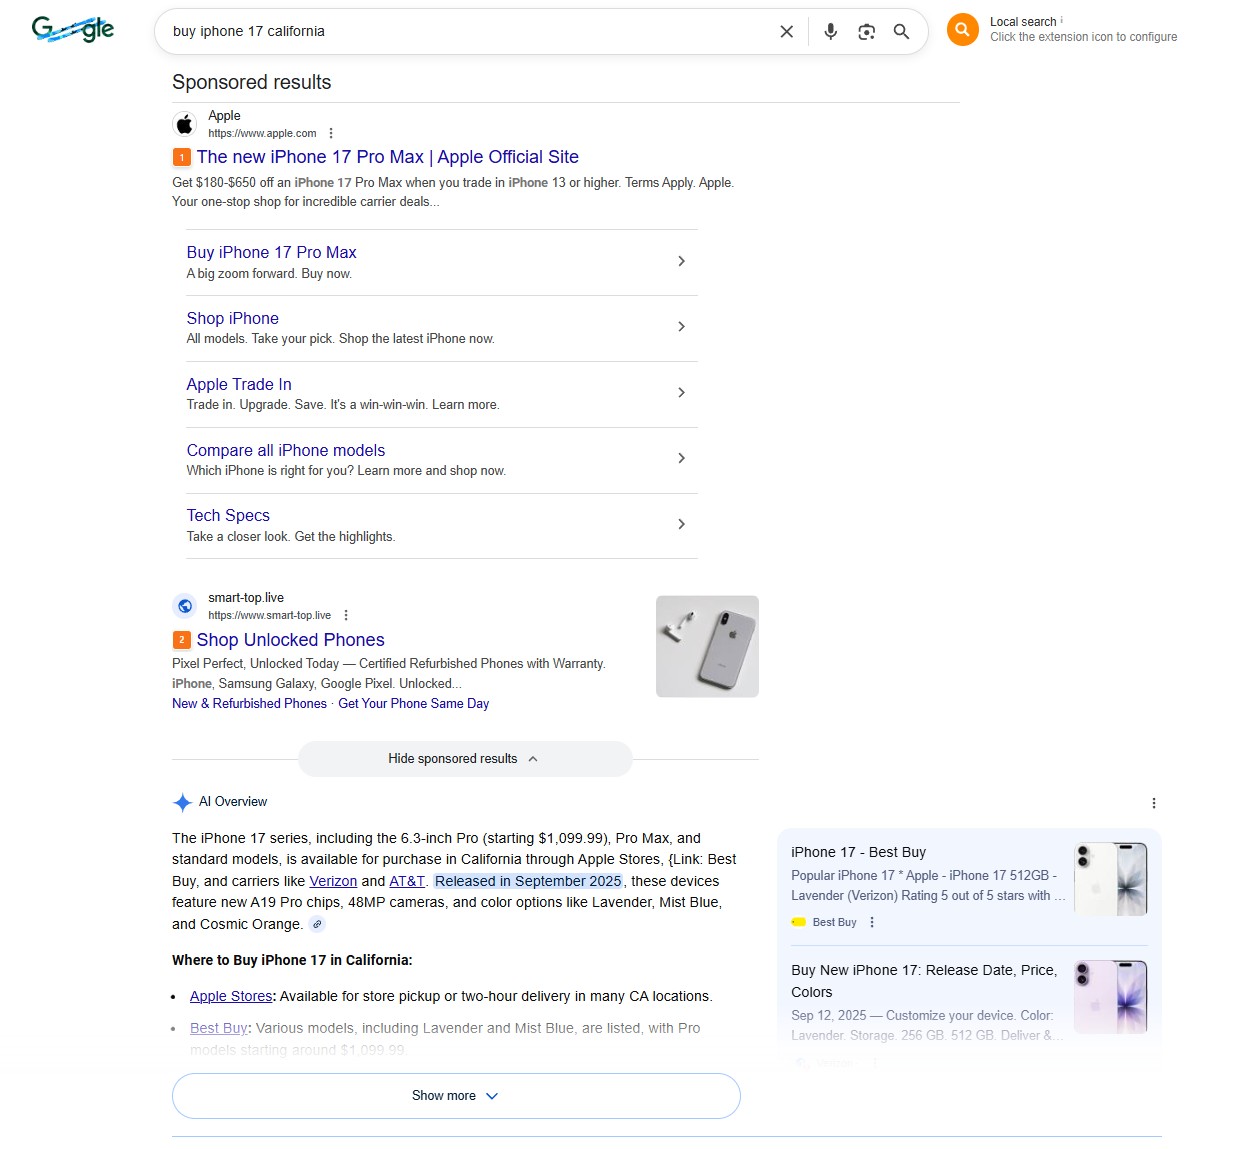
Task: Open search by image lens icon
Action: 866,32
